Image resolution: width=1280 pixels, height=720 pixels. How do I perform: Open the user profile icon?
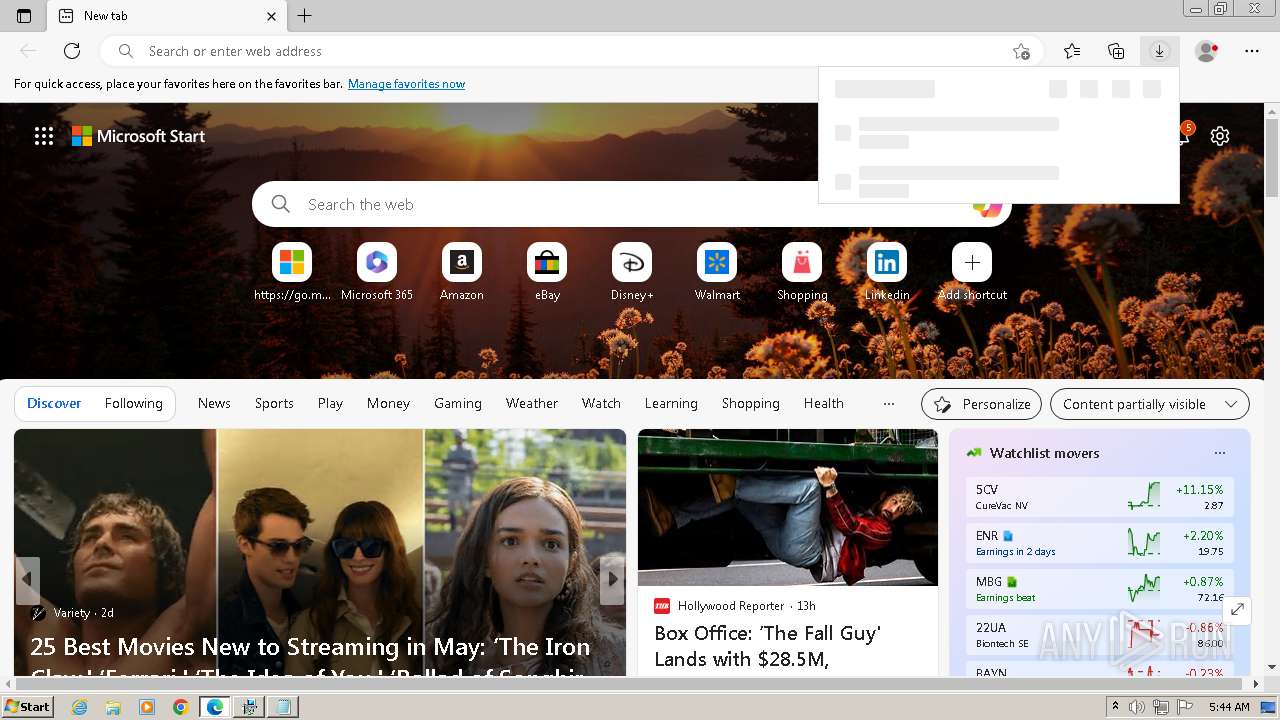click(x=1207, y=51)
